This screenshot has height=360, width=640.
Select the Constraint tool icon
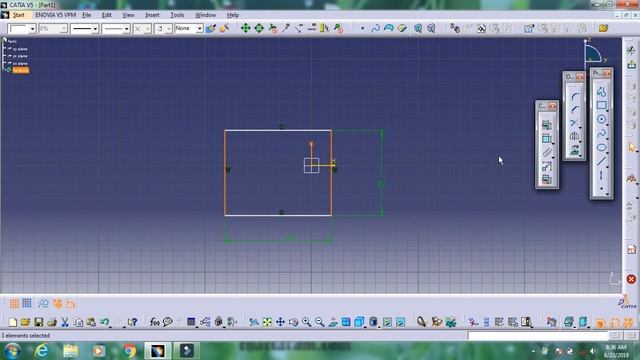click(547, 139)
